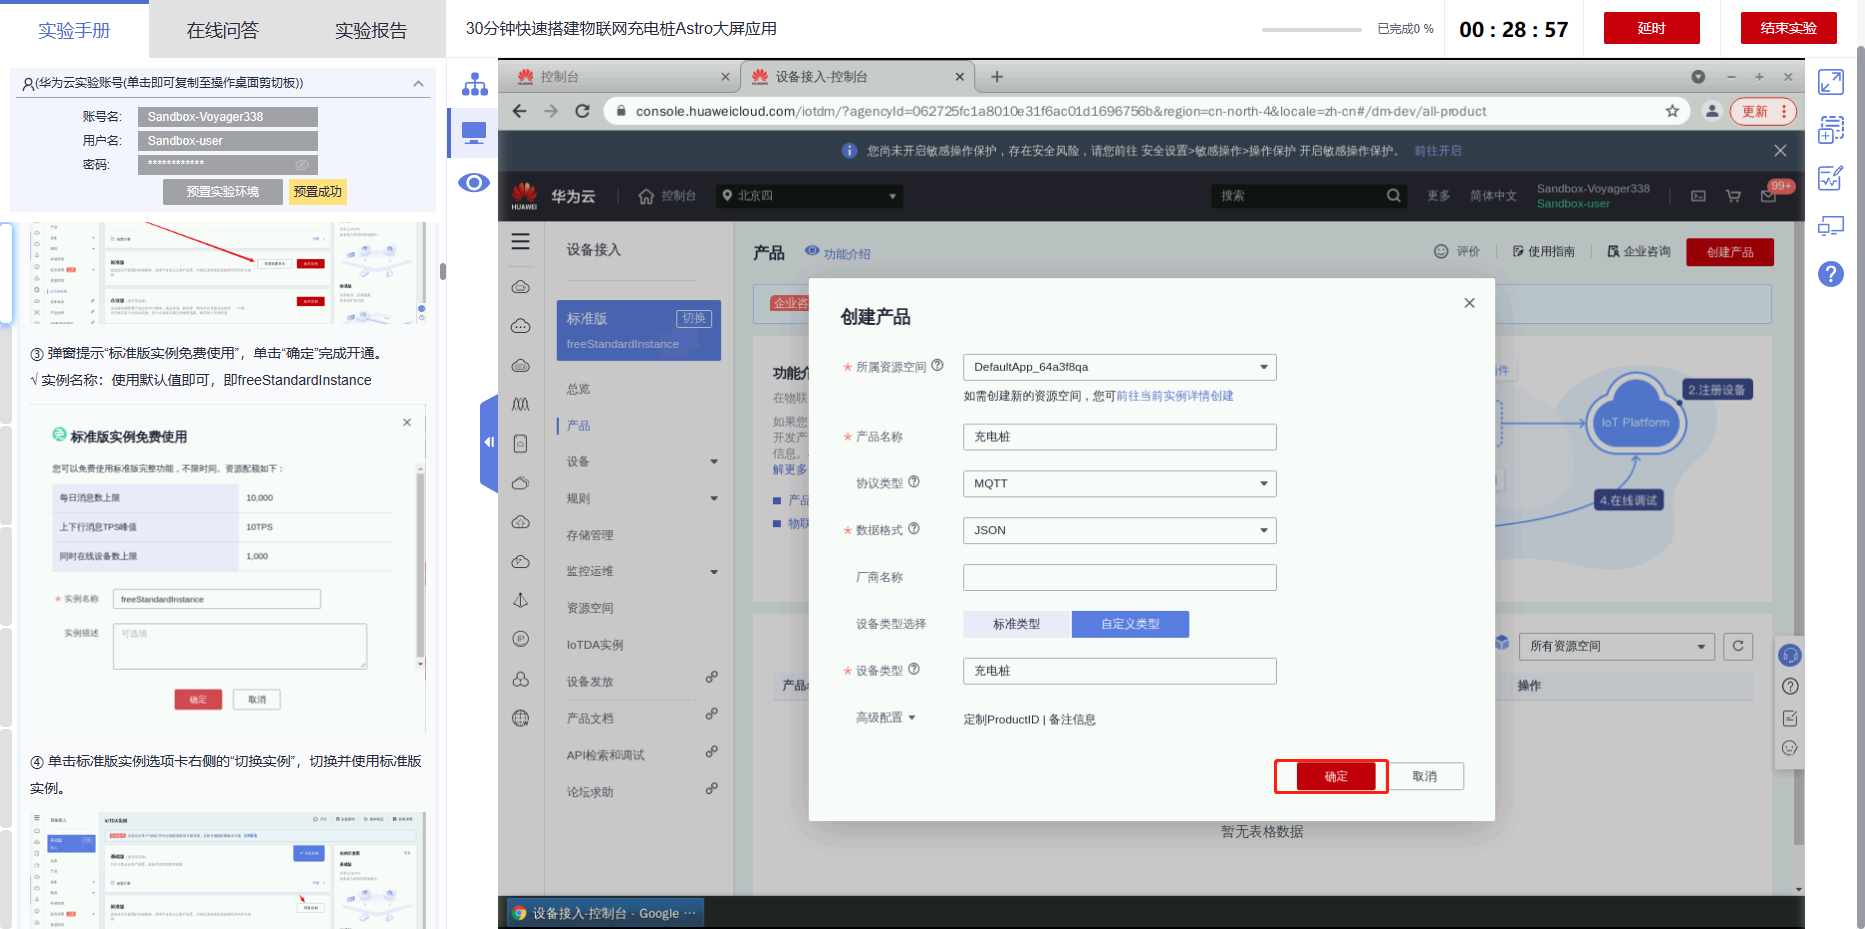
Task: Follow the 前往当前实例详情创建 link
Action: coord(1174,396)
